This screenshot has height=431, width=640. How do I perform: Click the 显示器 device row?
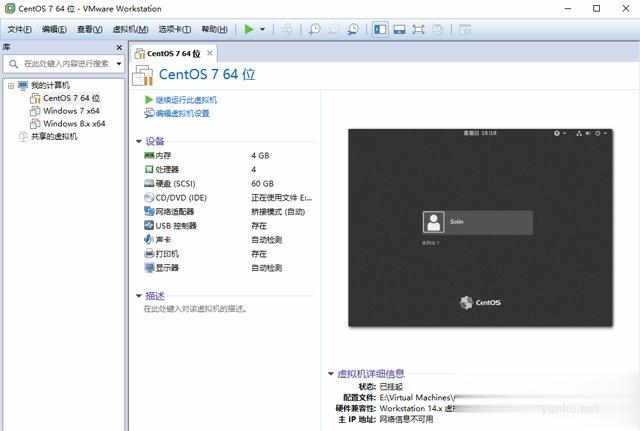[x=229, y=268]
